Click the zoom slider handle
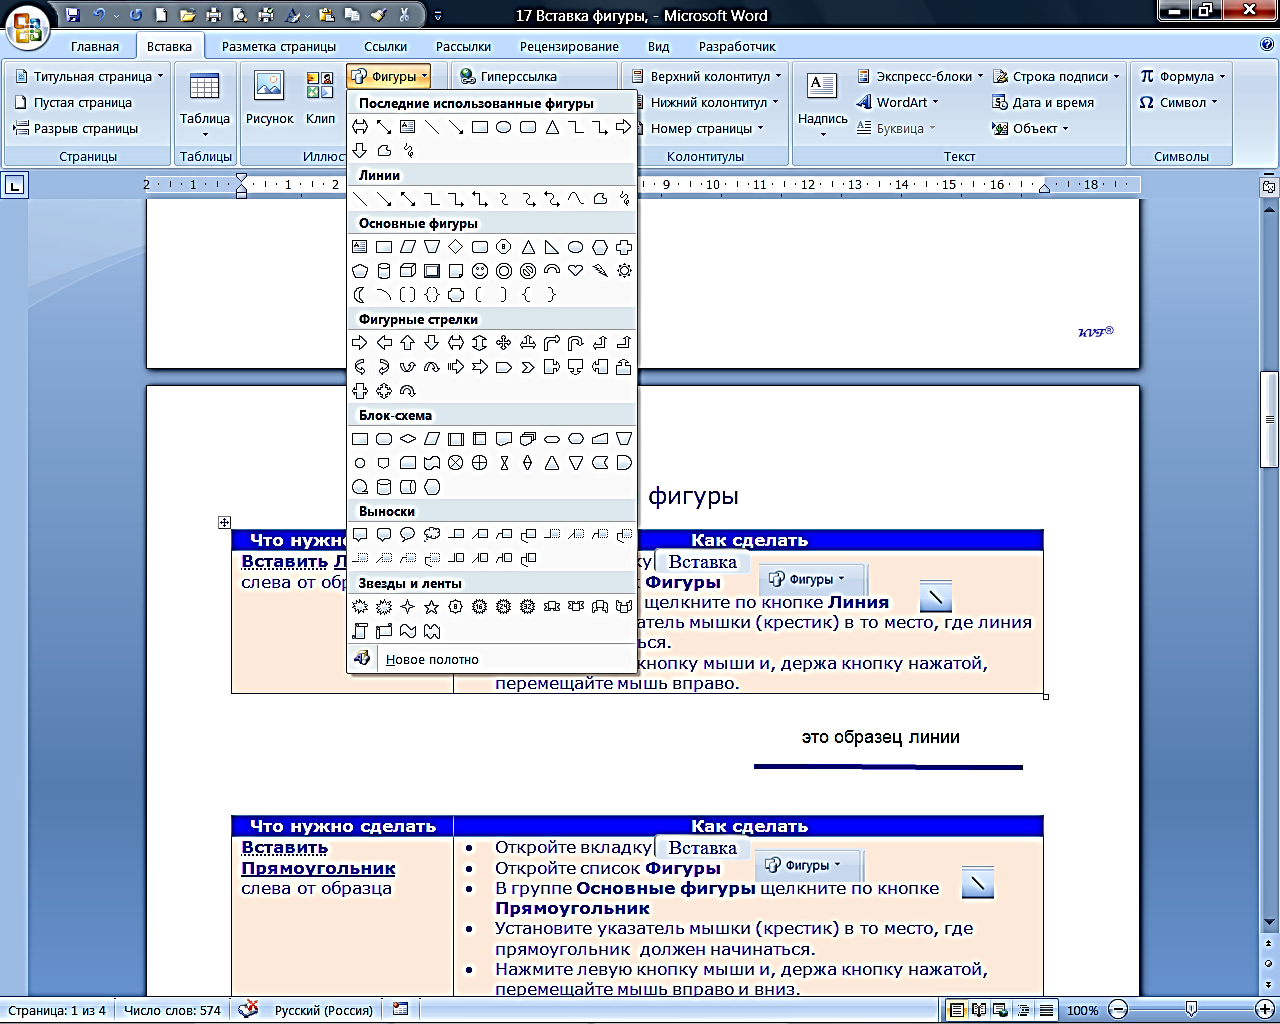This screenshot has width=1280, height=1024. (1191, 1010)
